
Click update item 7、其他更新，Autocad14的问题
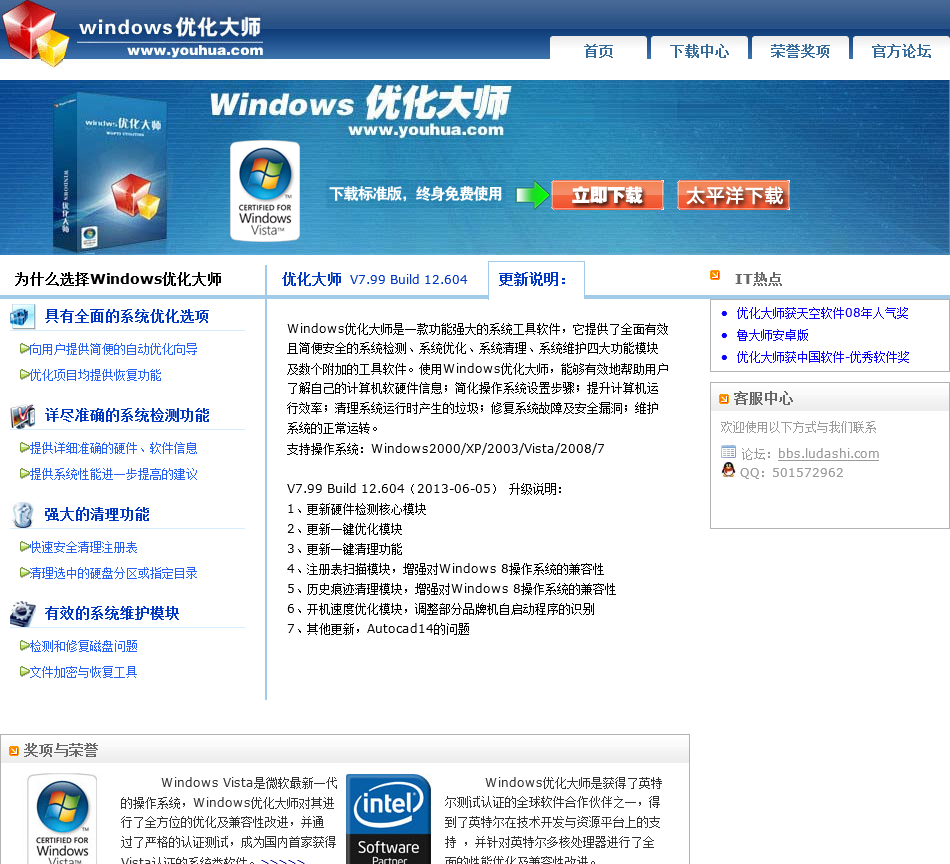378,629
